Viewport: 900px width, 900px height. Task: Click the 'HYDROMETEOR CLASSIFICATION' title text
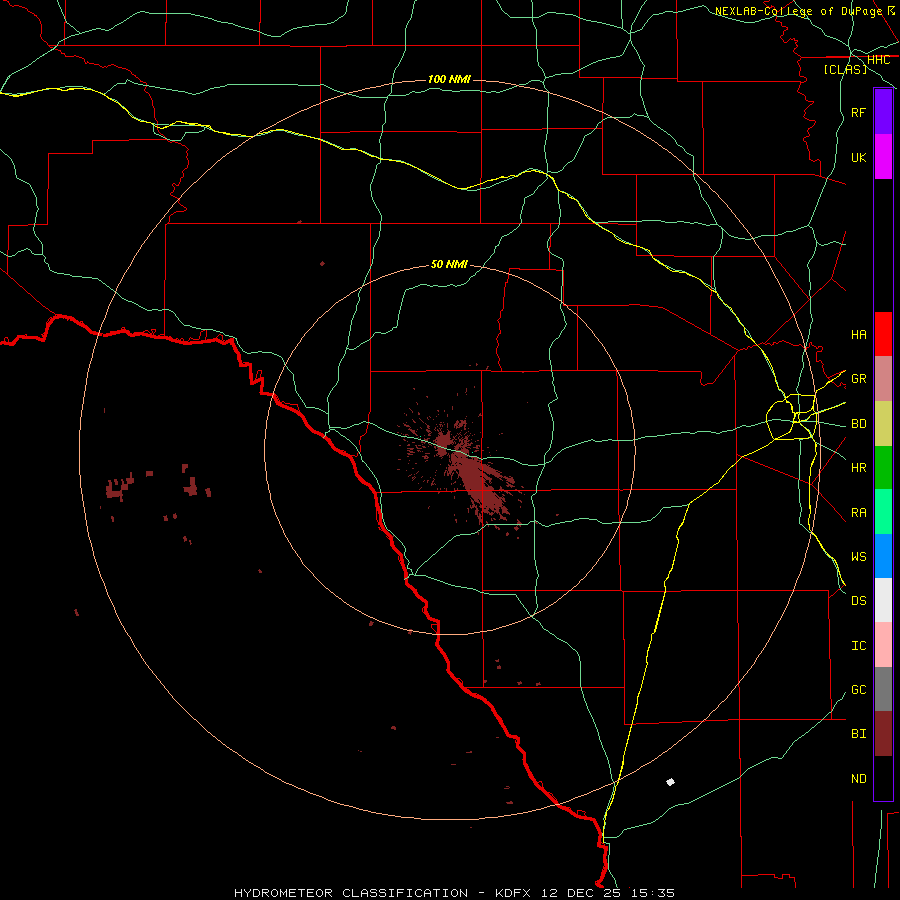[x=351, y=893]
